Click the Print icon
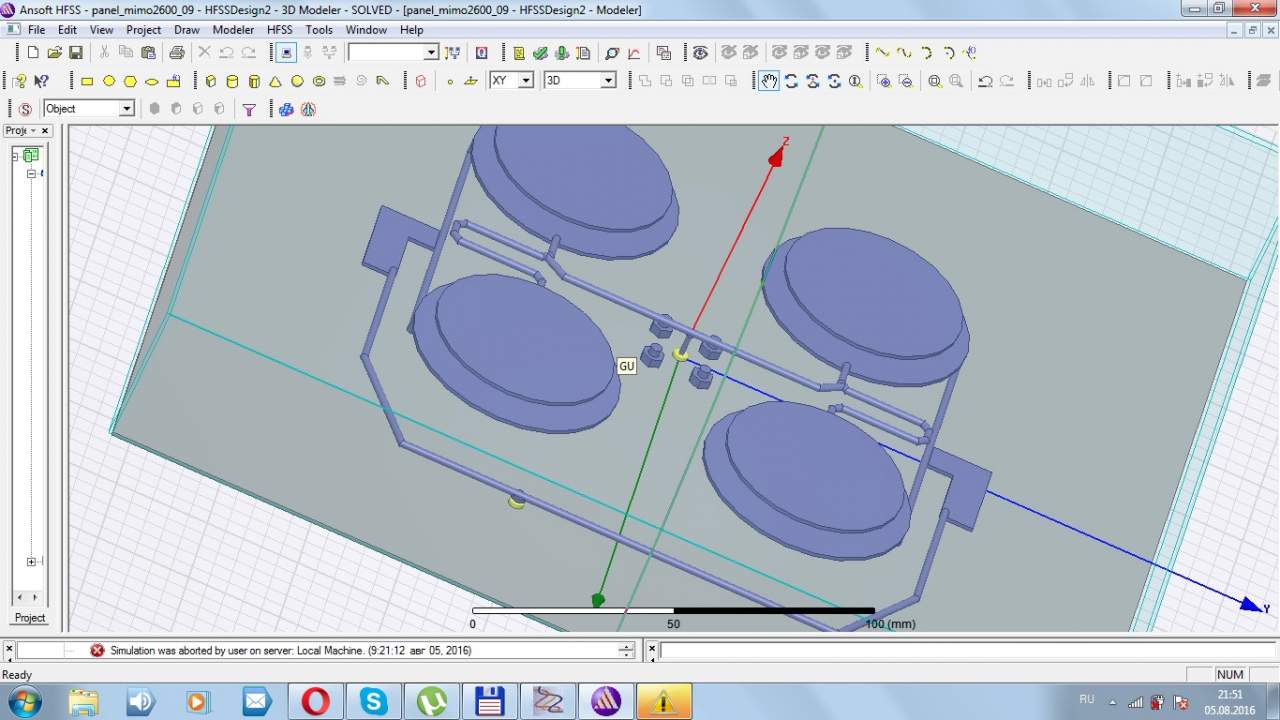This screenshot has height=720, width=1280. coord(176,52)
